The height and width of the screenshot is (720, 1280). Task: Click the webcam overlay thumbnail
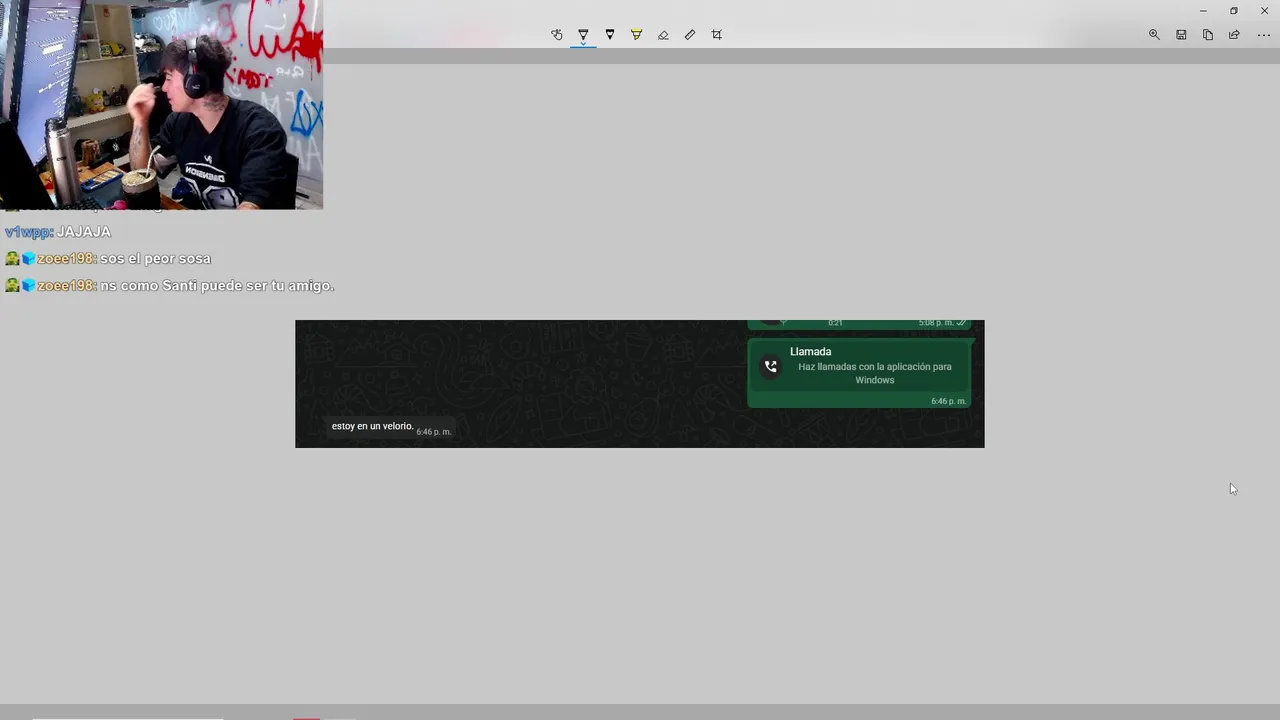pos(161,104)
